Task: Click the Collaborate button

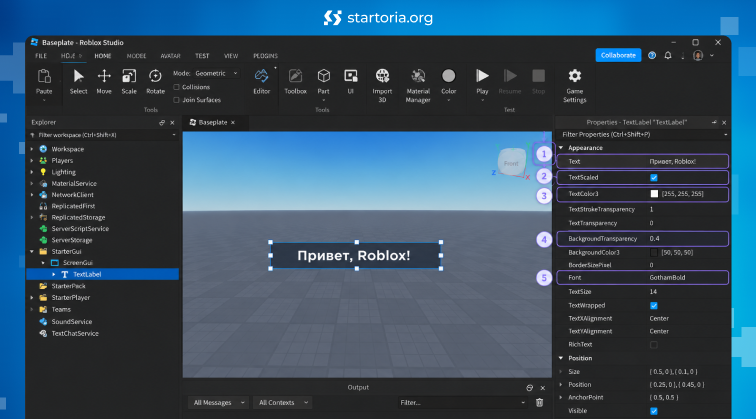Action: (x=618, y=55)
